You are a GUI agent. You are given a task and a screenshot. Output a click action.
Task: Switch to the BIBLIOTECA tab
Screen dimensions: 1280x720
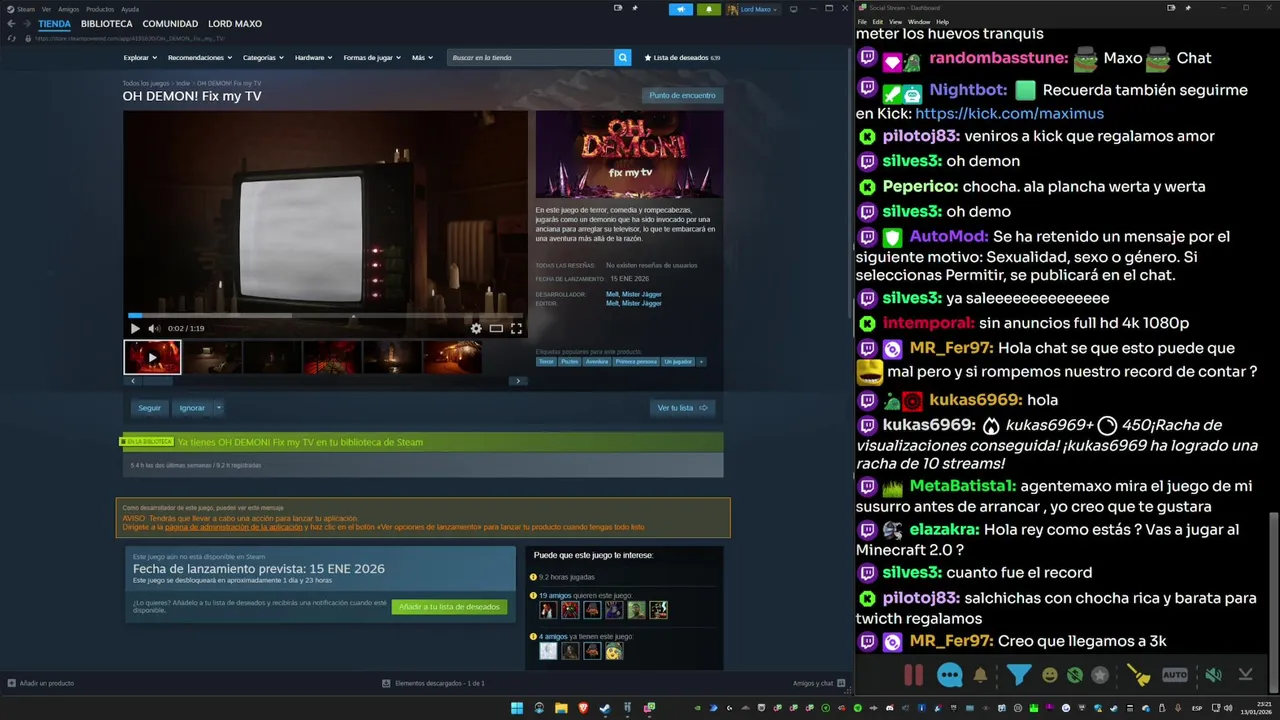click(106, 24)
